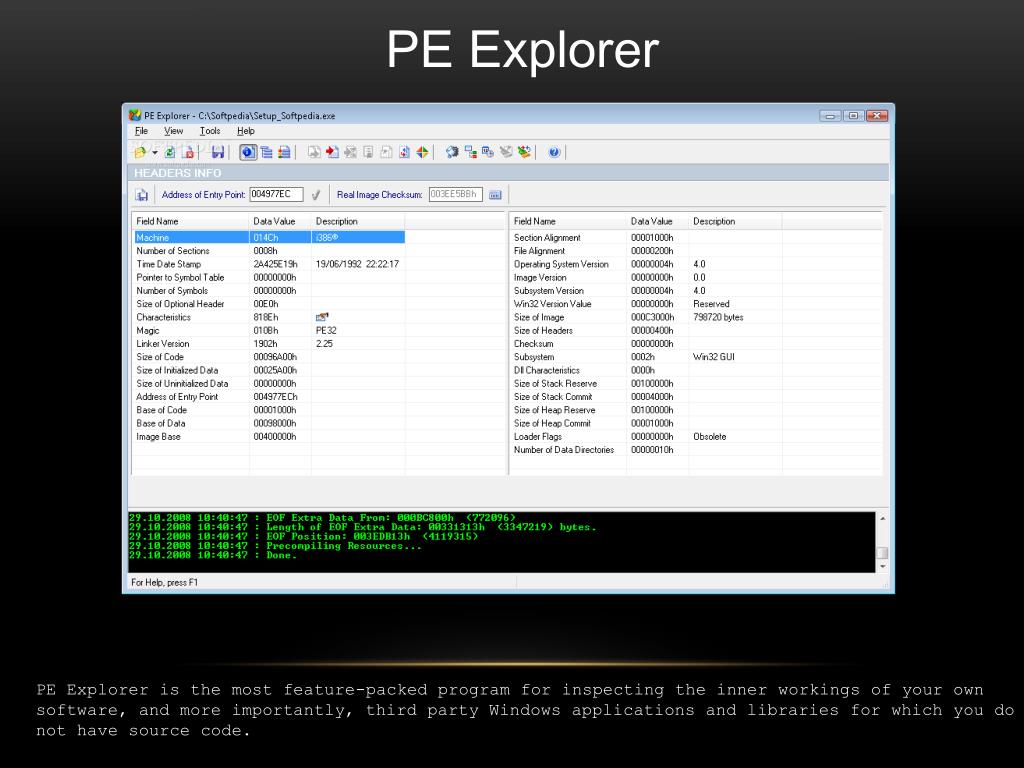Open the Help menu

point(246,131)
